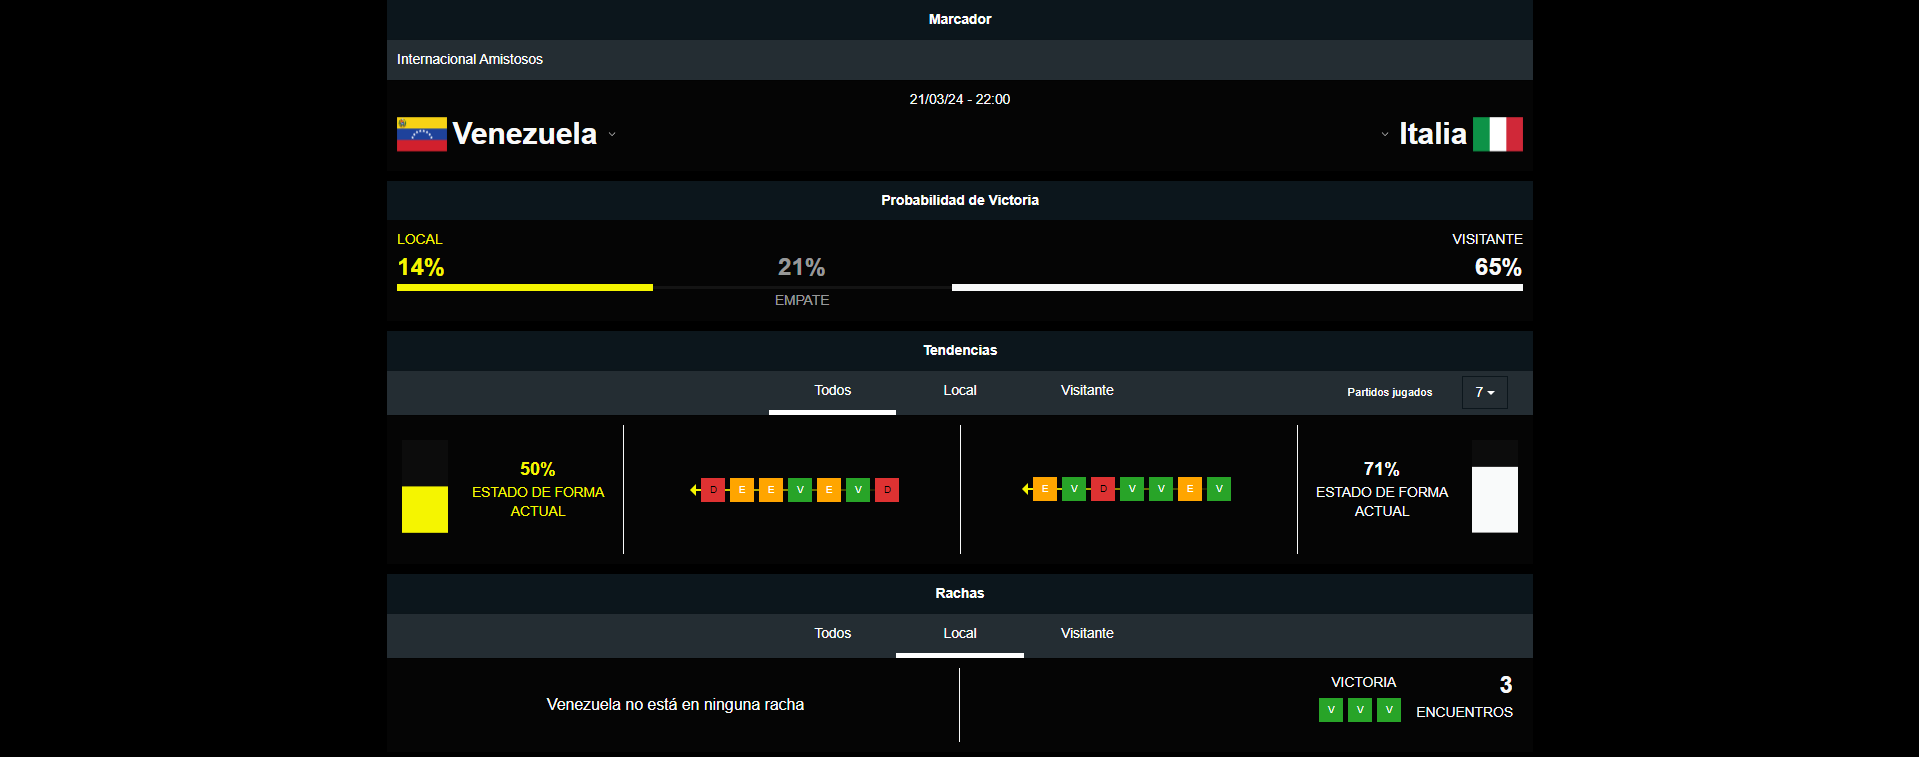Viewport: 1919px width, 757px height.
Task: Click the EMPATE label
Action: (x=802, y=301)
